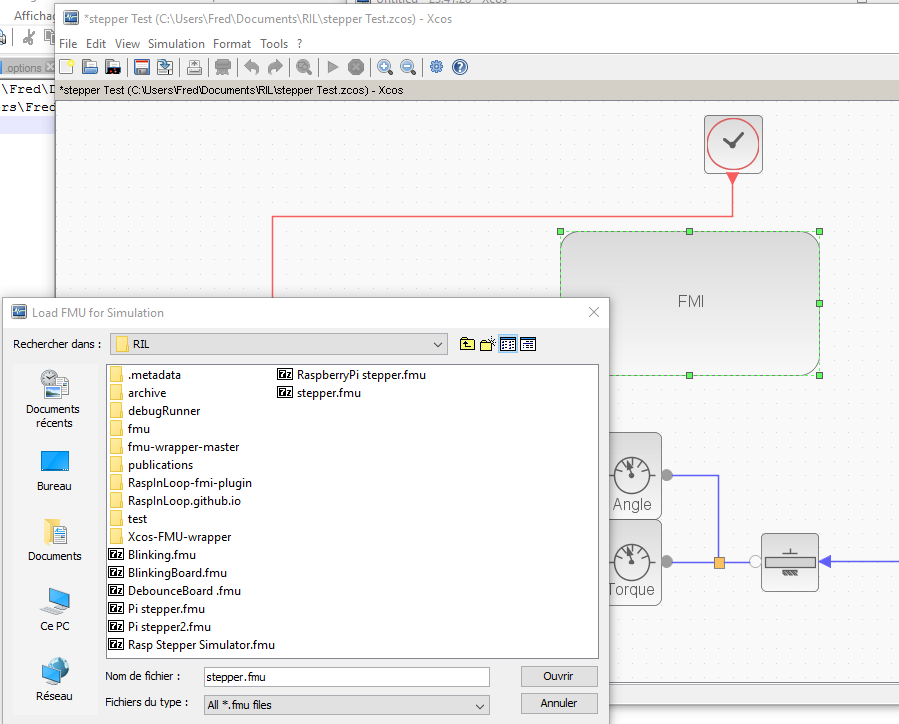Go to Ce PC location
Image resolution: width=899 pixels, height=724 pixels.
pyautogui.click(x=55, y=610)
